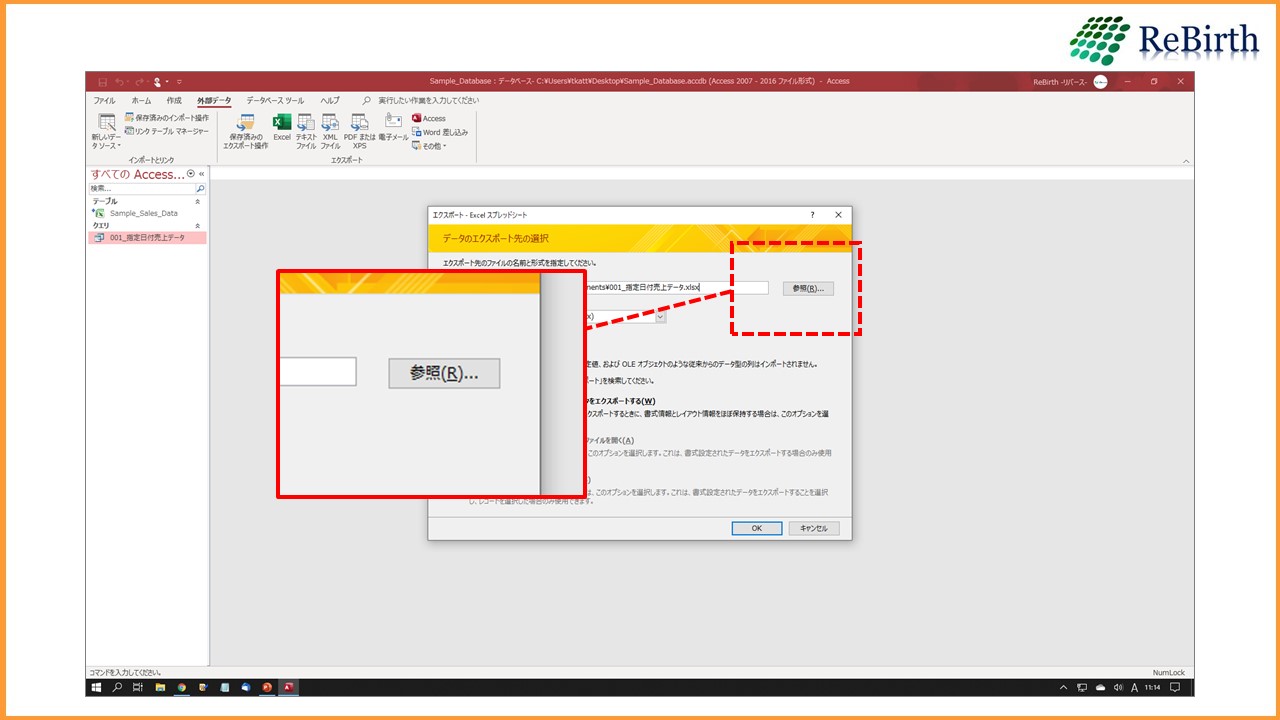Select 001_指定日付売上データ query
Screen dimensions: 1280x720
(x=147, y=238)
